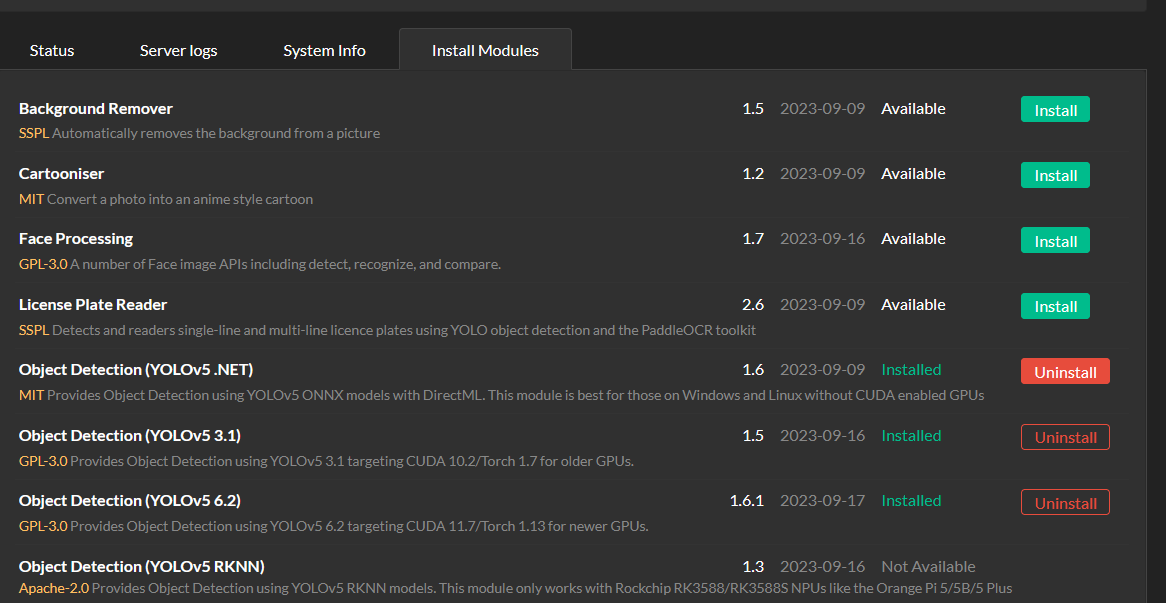Viewport: 1166px width, 603px height.
Task: Click the Object Detection (YOLOv5 3.1) title
Action: coord(129,435)
